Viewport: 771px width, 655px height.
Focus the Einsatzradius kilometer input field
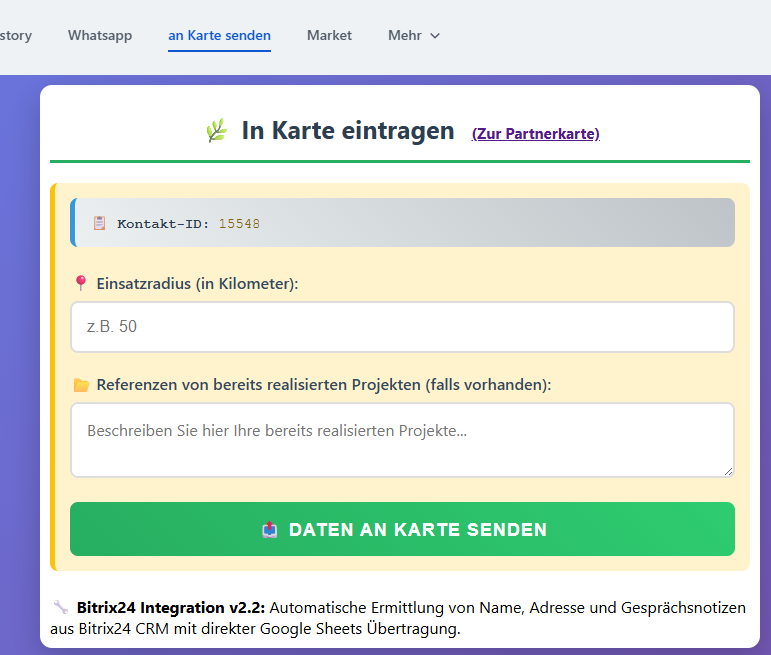coord(402,327)
